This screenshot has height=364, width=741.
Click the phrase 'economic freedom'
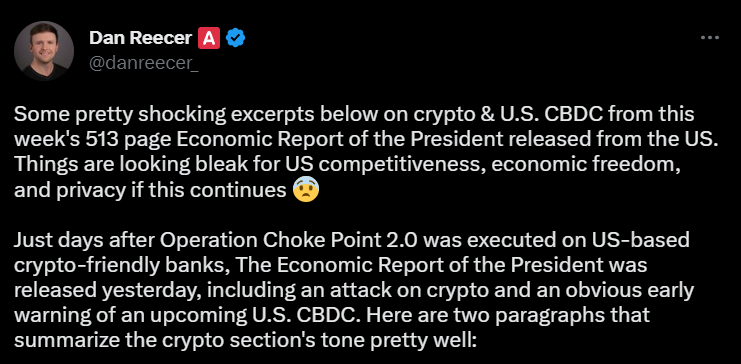pyautogui.click(x=582, y=164)
